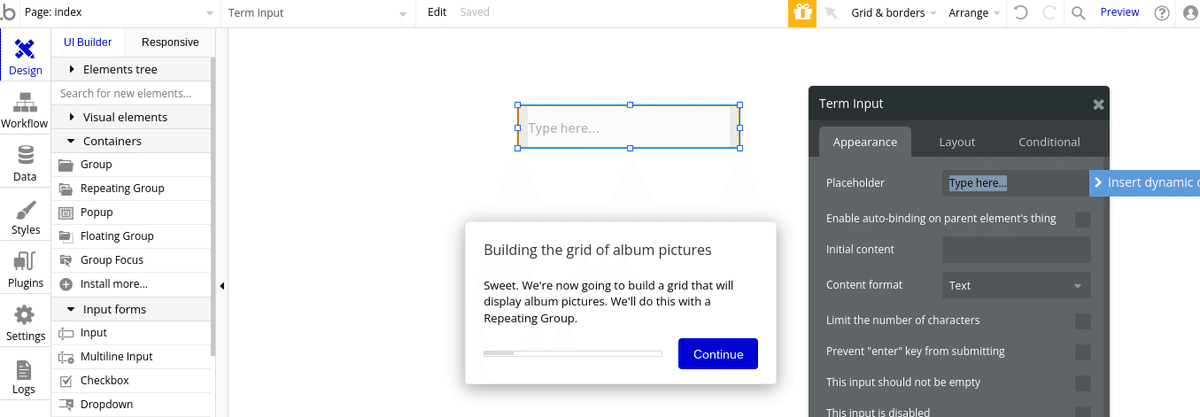Viewport: 1200px width, 417px height.
Task: Open the Styles brush icon
Action: pos(25,209)
